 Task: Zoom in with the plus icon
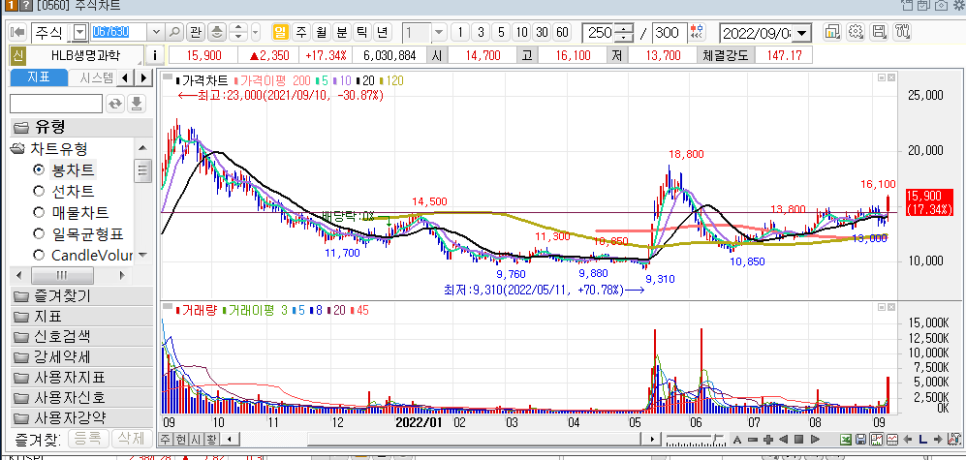point(768,440)
